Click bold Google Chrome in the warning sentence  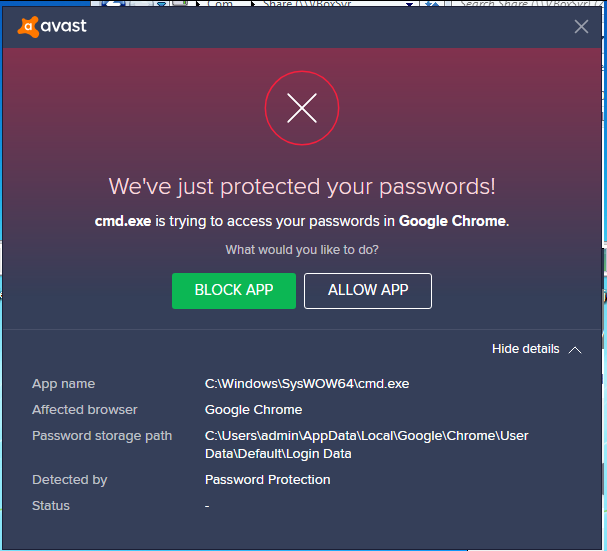(452, 221)
